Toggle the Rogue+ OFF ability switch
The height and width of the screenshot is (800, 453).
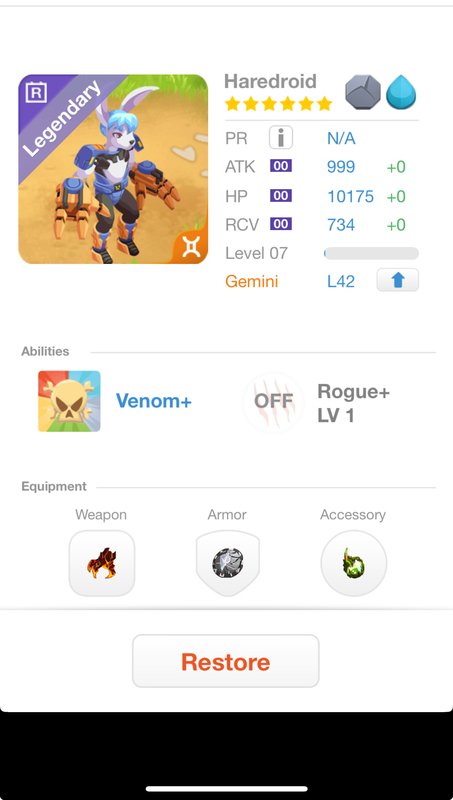(273, 402)
